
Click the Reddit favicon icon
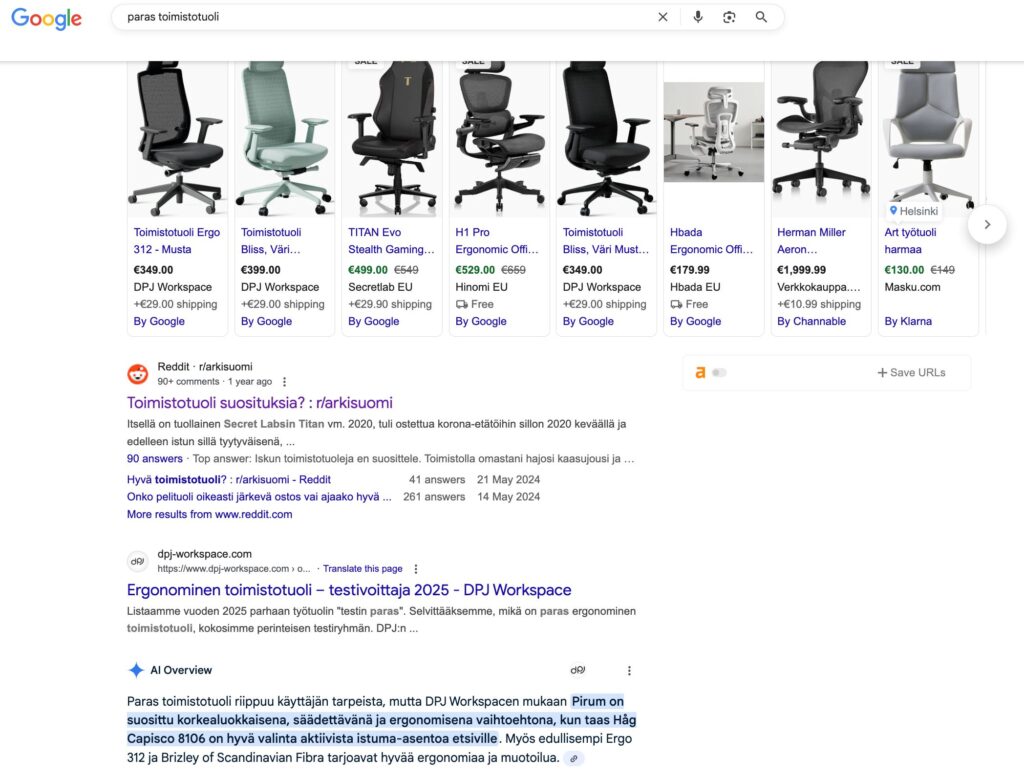138,374
